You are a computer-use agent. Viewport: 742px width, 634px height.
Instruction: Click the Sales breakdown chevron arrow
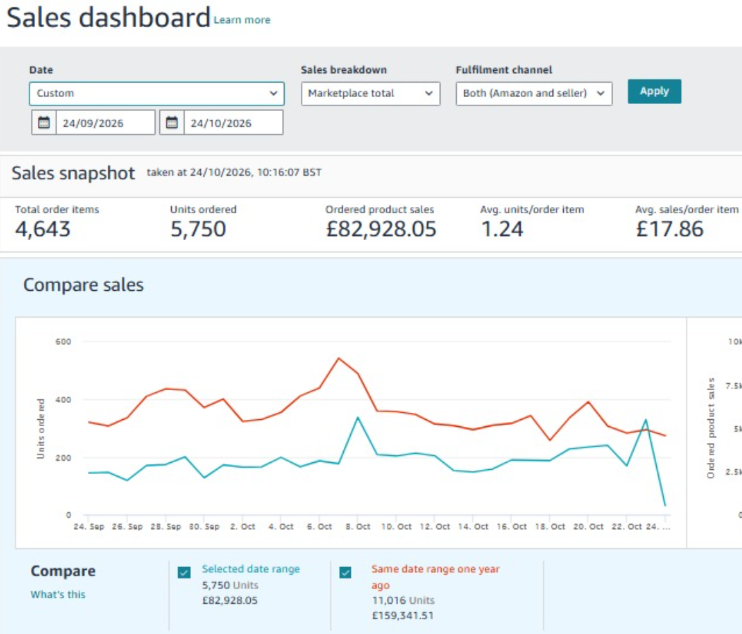(429, 93)
